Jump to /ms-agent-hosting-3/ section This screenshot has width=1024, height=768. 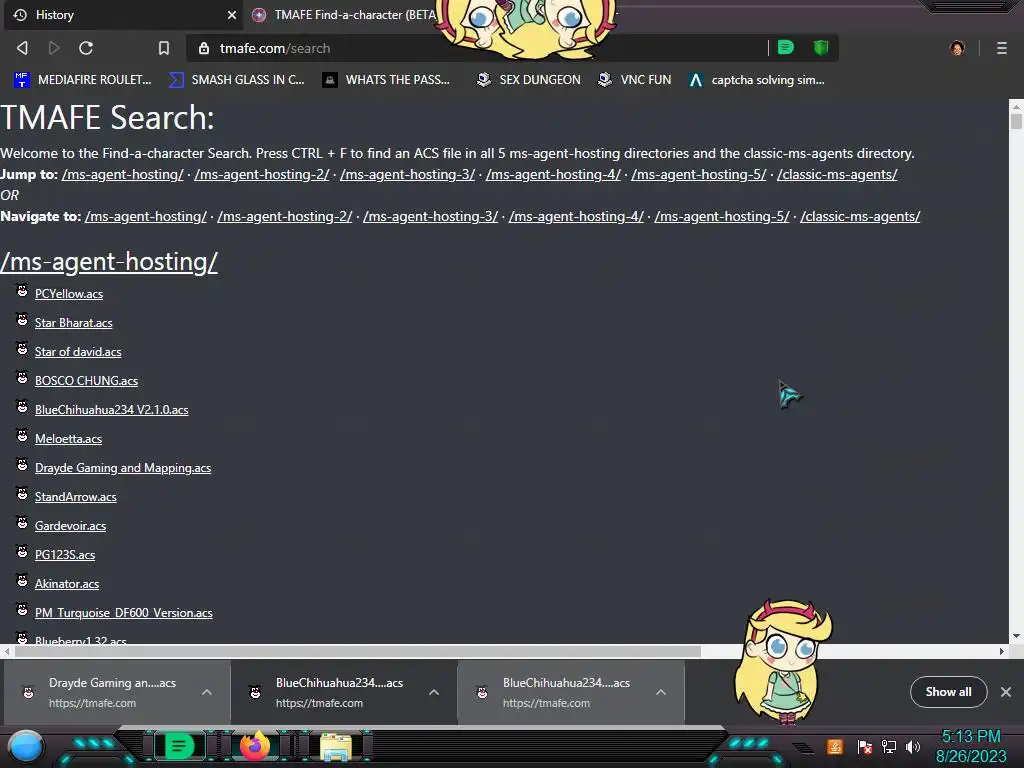408,174
